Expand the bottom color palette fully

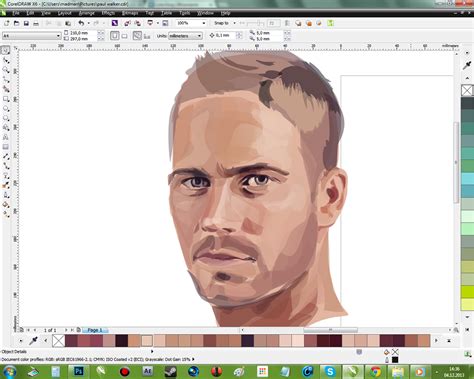(449, 340)
